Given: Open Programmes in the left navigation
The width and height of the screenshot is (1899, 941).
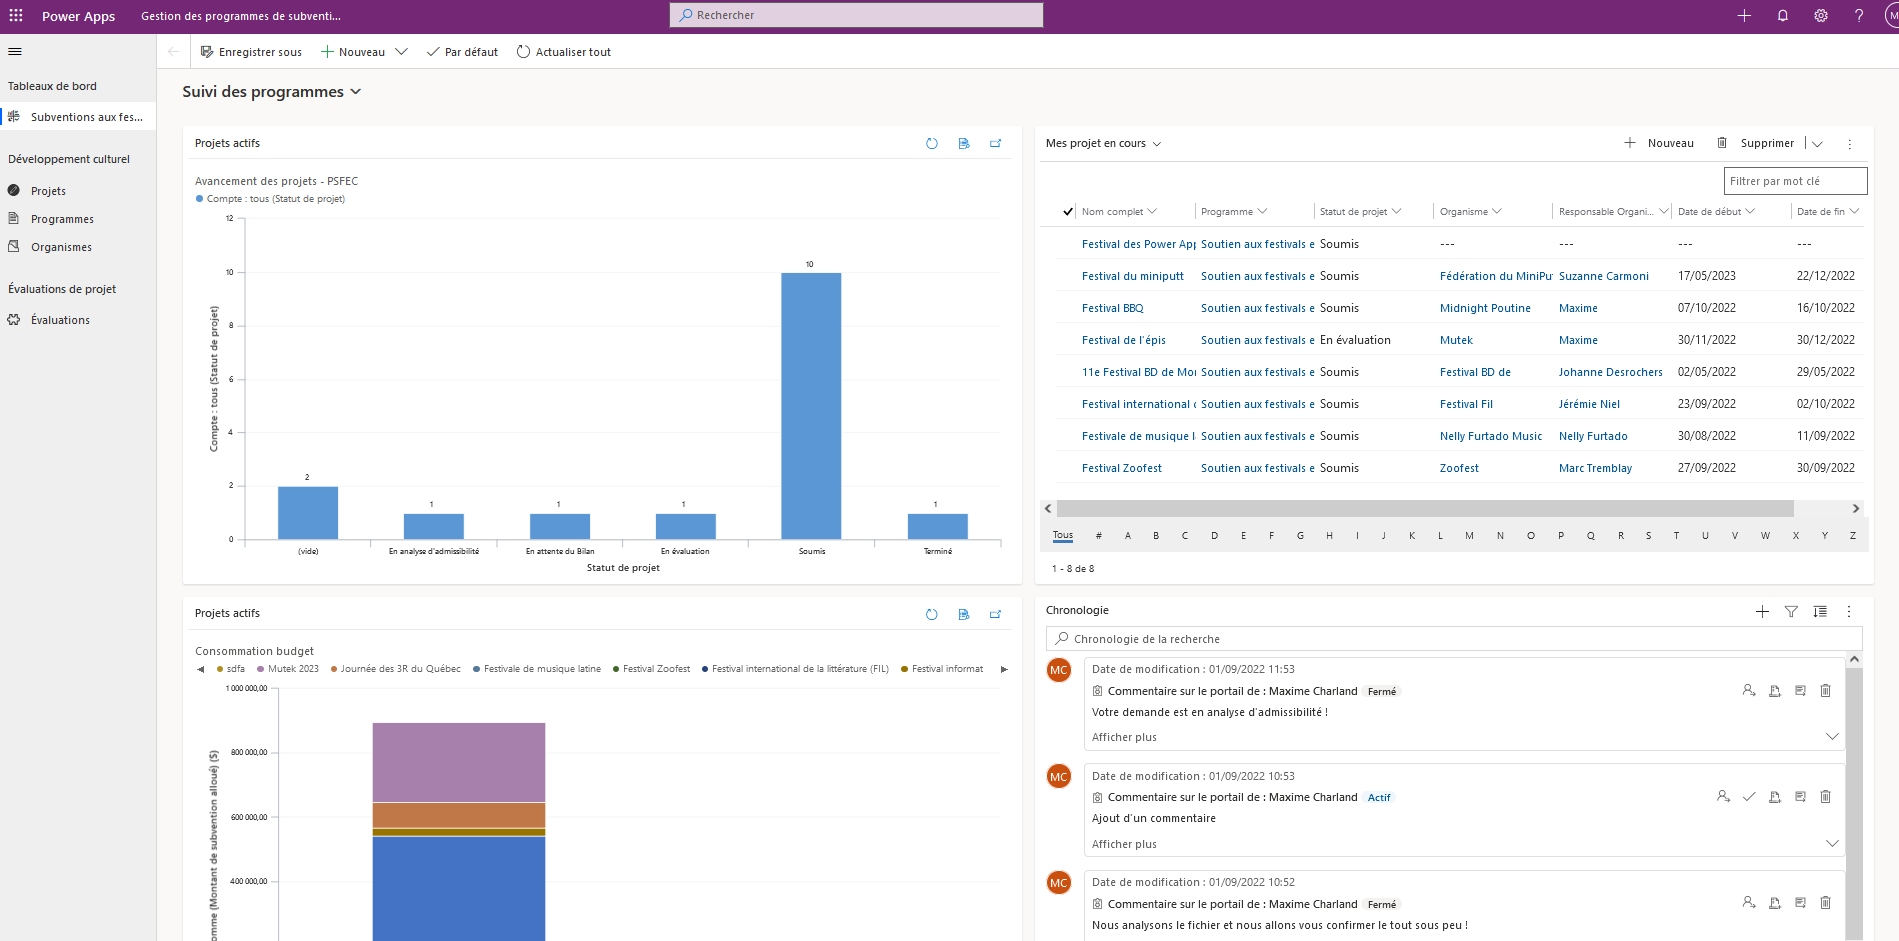Looking at the screenshot, I should point(62,219).
